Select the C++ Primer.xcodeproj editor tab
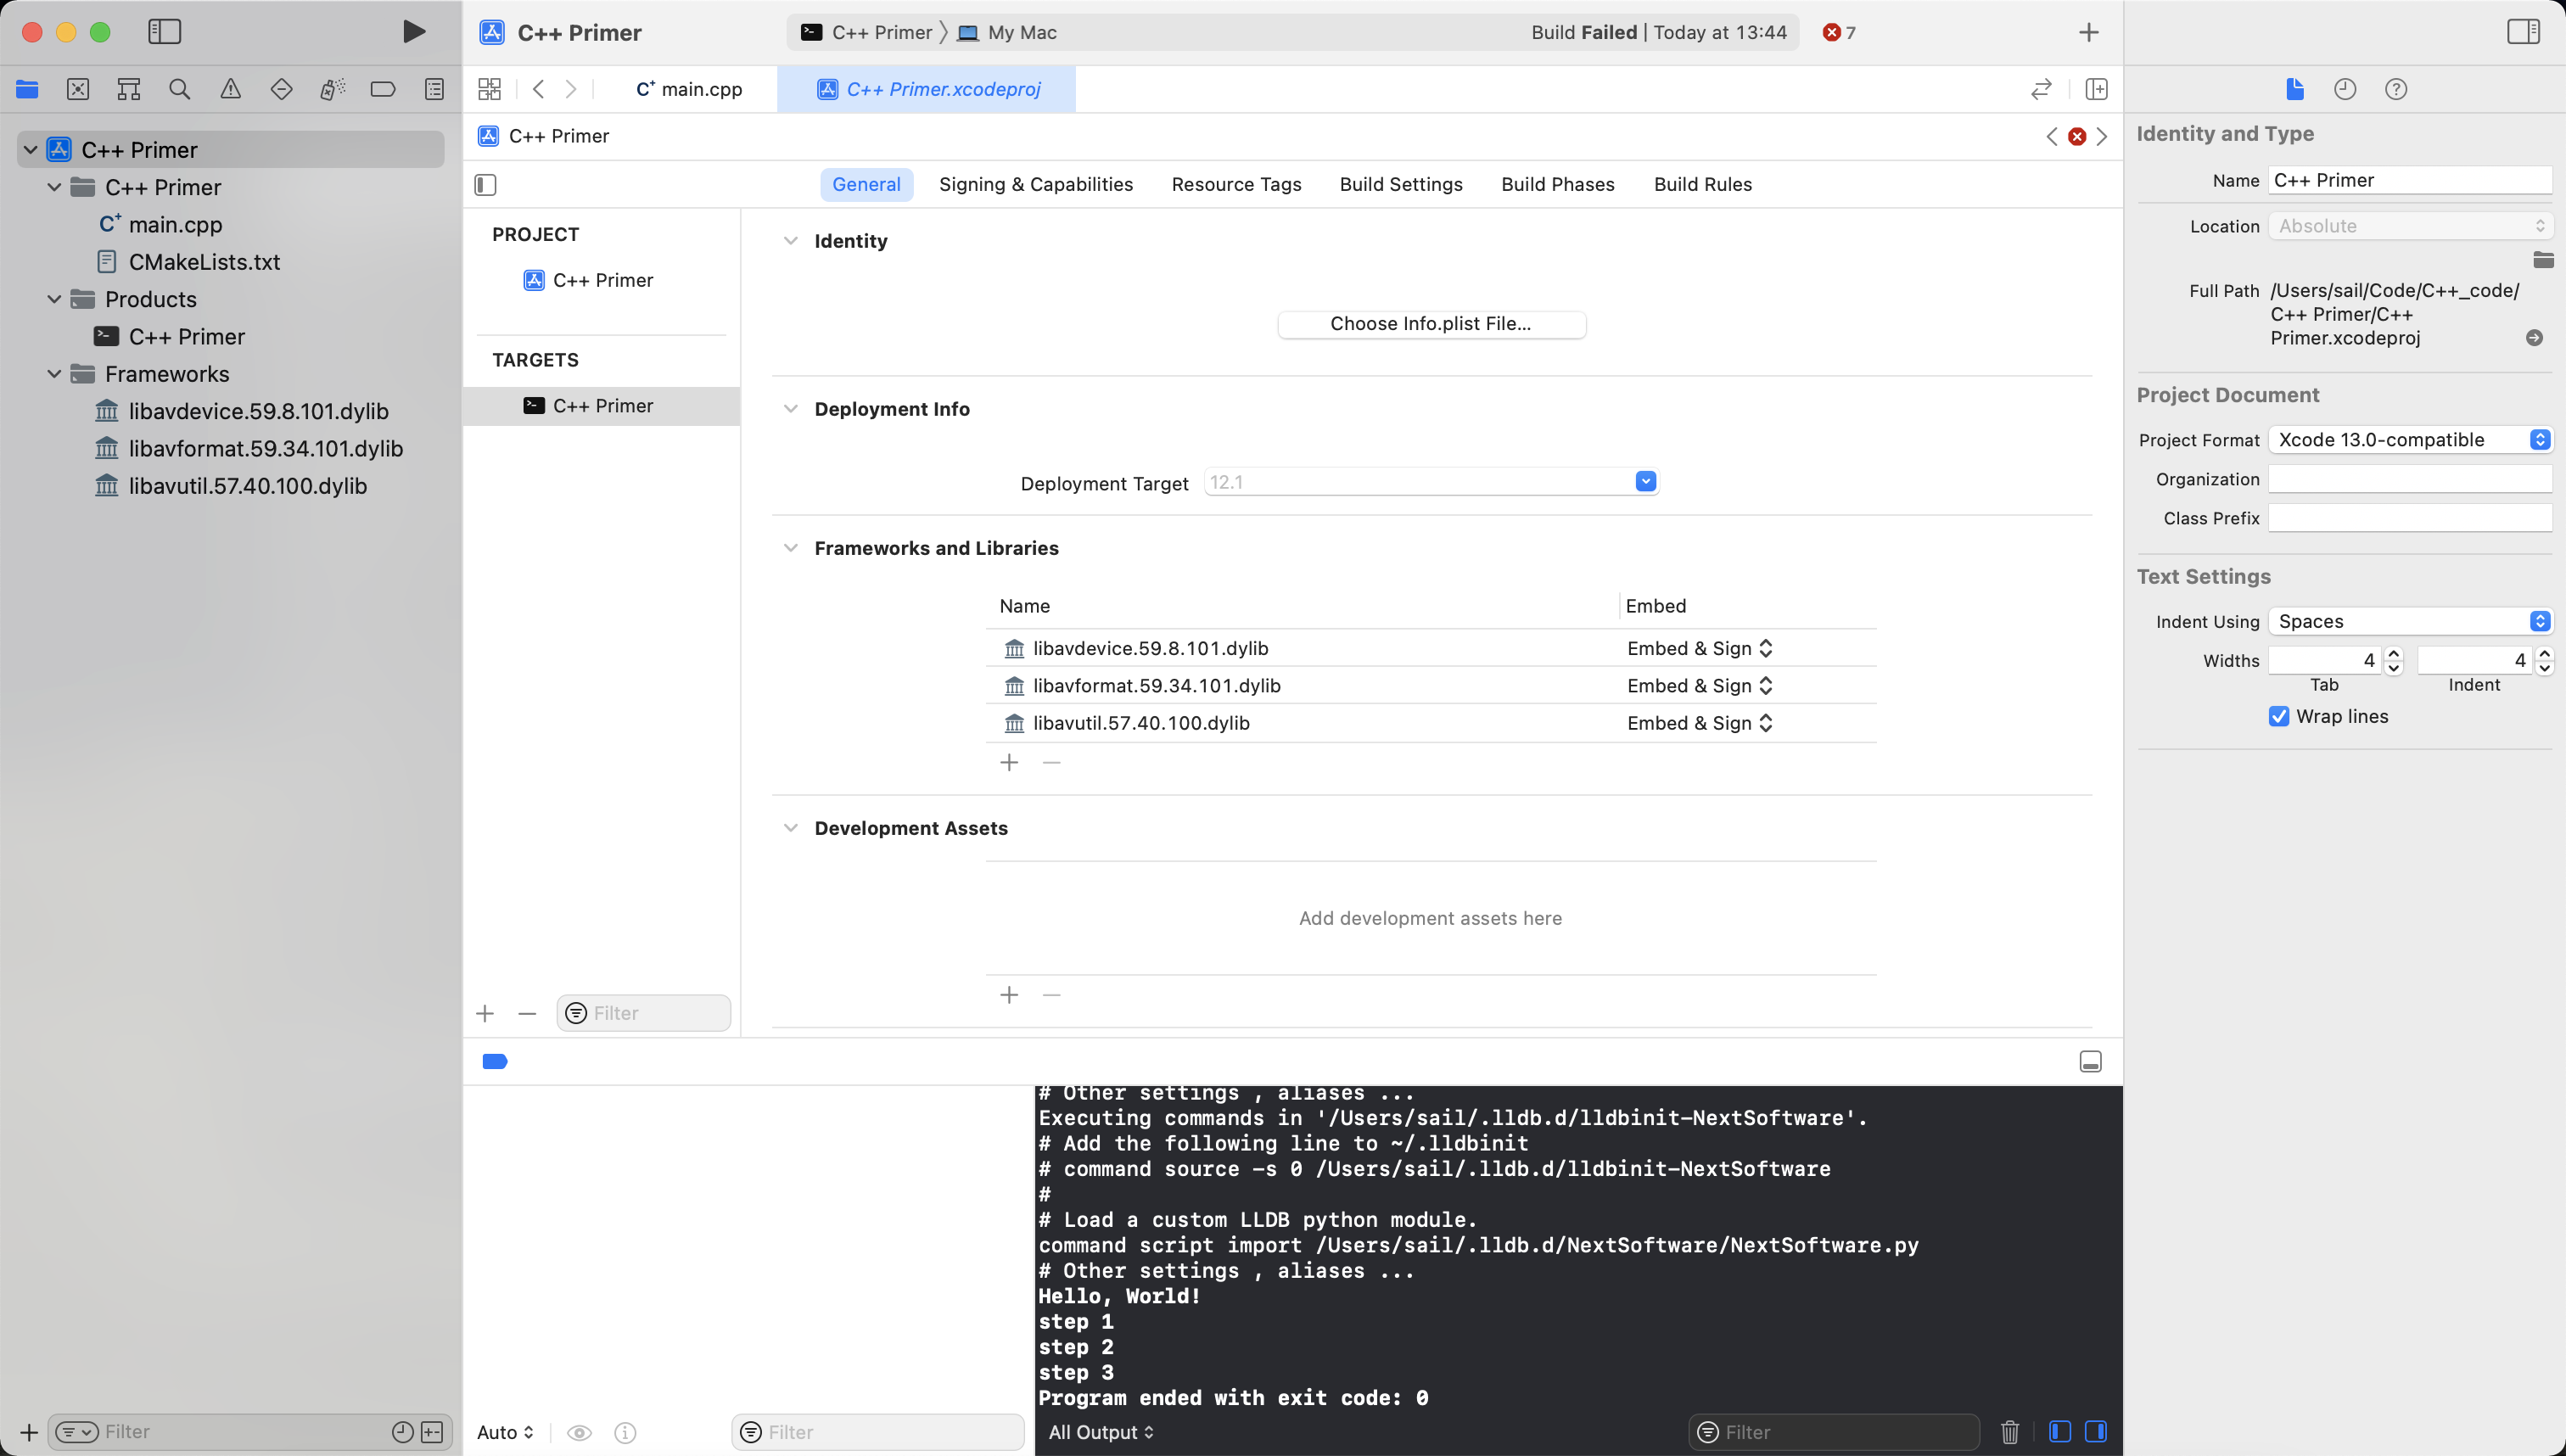The width and height of the screenshot is (2566, 1456). click(x=928, y=89)
